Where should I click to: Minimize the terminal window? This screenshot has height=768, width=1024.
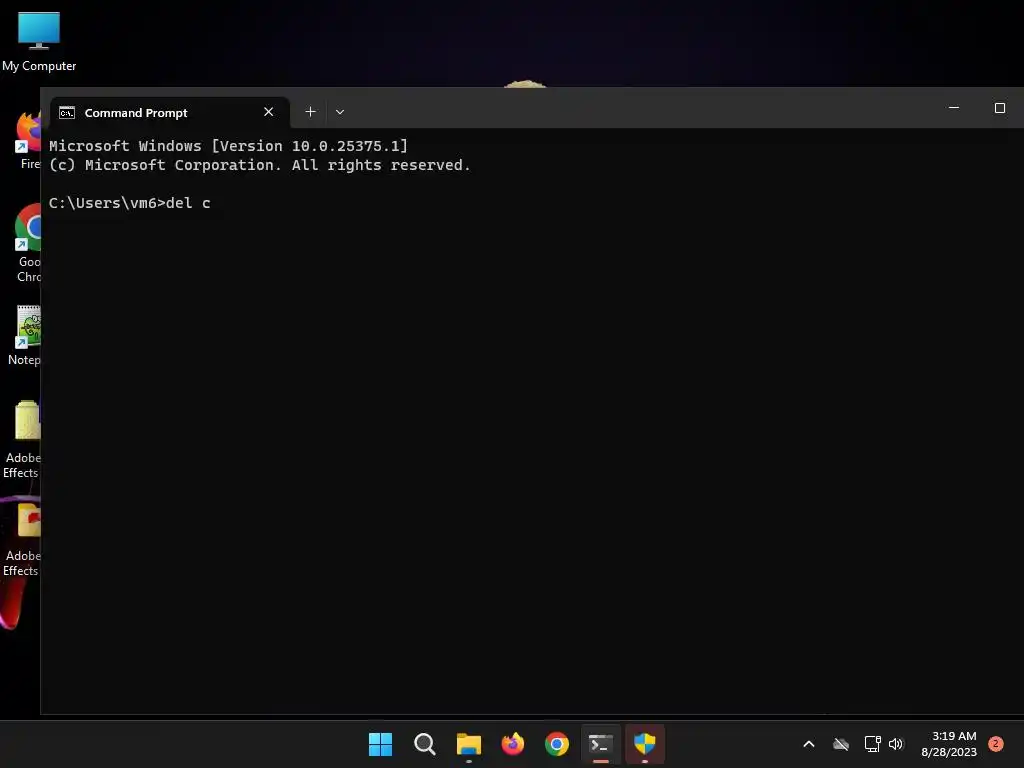[953, 108]
